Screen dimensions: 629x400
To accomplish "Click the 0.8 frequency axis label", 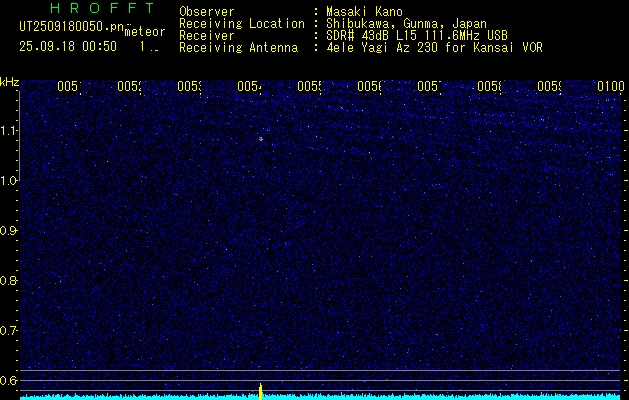I will [x=8, y=280].
